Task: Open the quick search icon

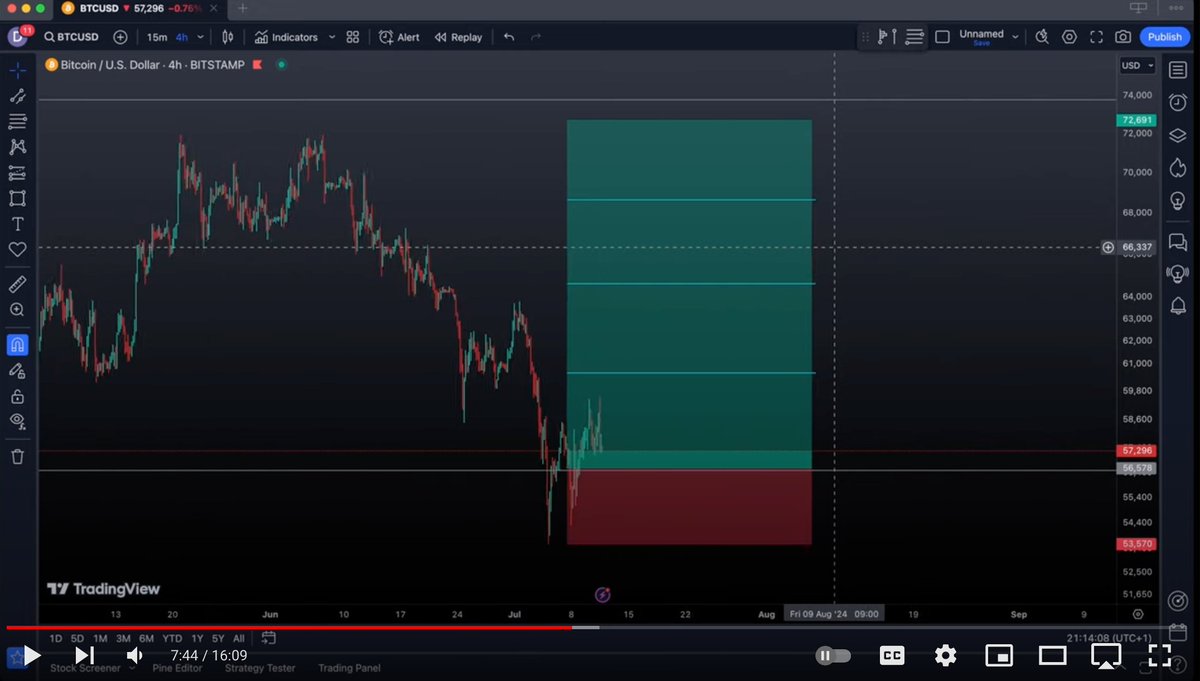Action: [1042, 37]
